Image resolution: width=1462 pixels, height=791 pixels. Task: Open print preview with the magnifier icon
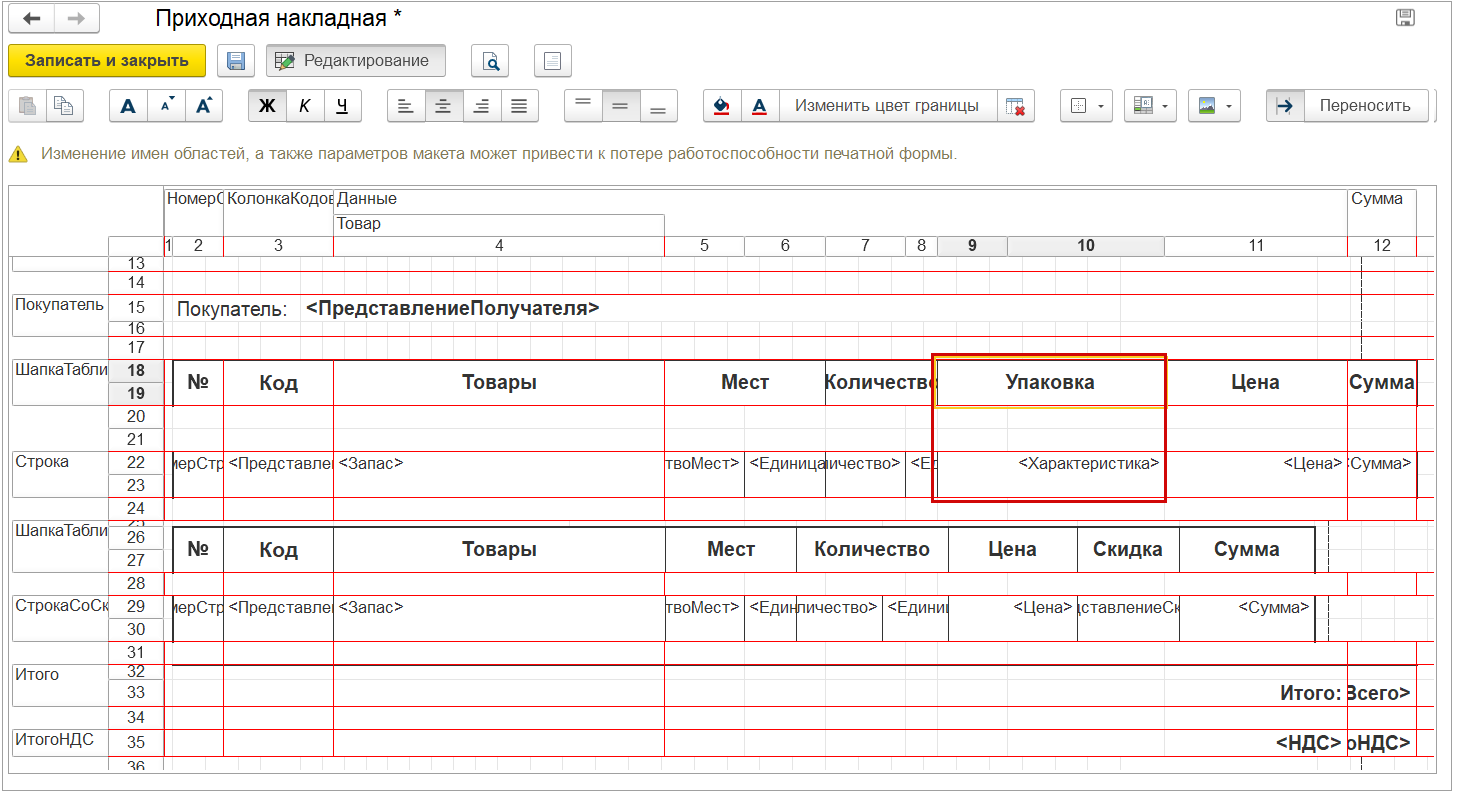[489, 60]
